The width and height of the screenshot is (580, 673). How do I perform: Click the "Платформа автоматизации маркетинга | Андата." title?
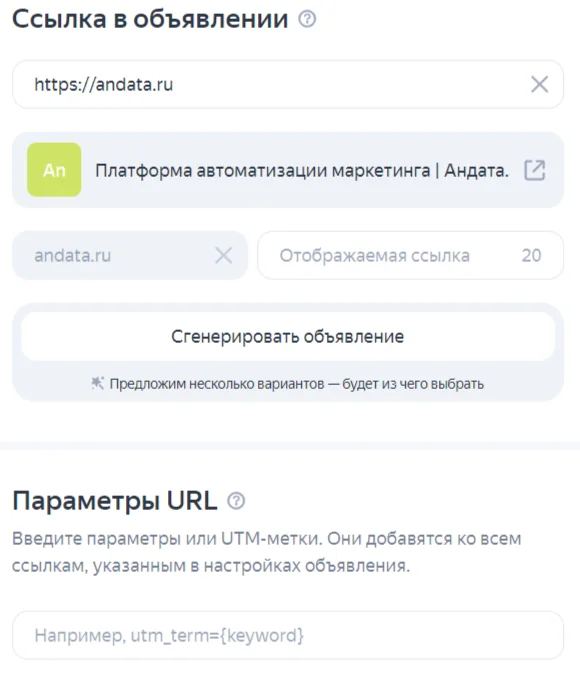coord(302,171)
